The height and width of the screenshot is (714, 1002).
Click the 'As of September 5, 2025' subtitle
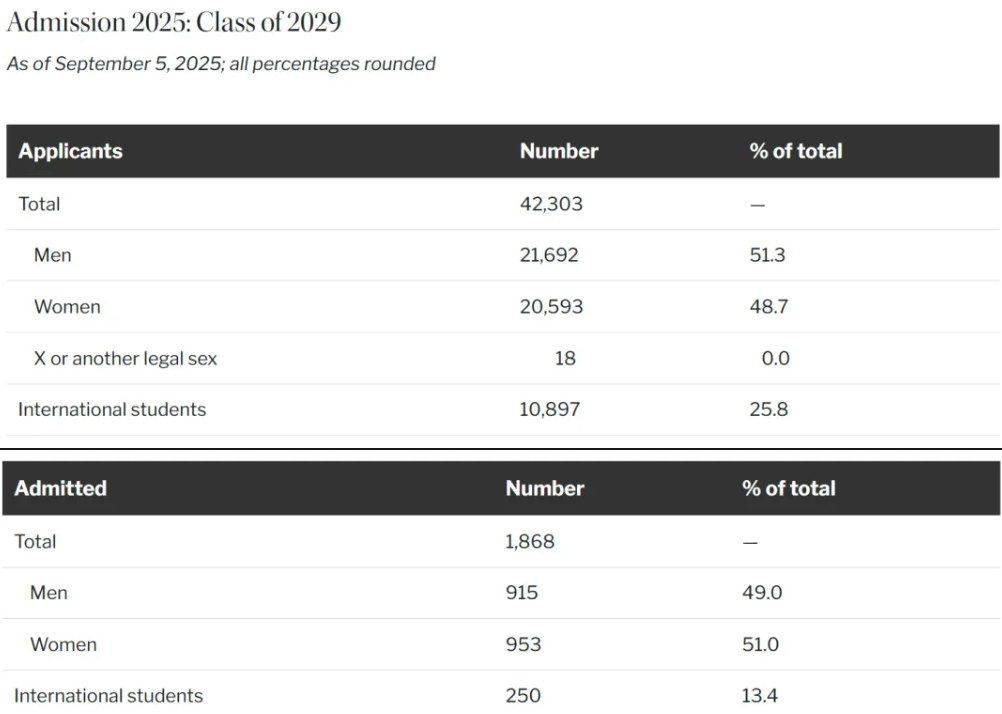(221, 64)
